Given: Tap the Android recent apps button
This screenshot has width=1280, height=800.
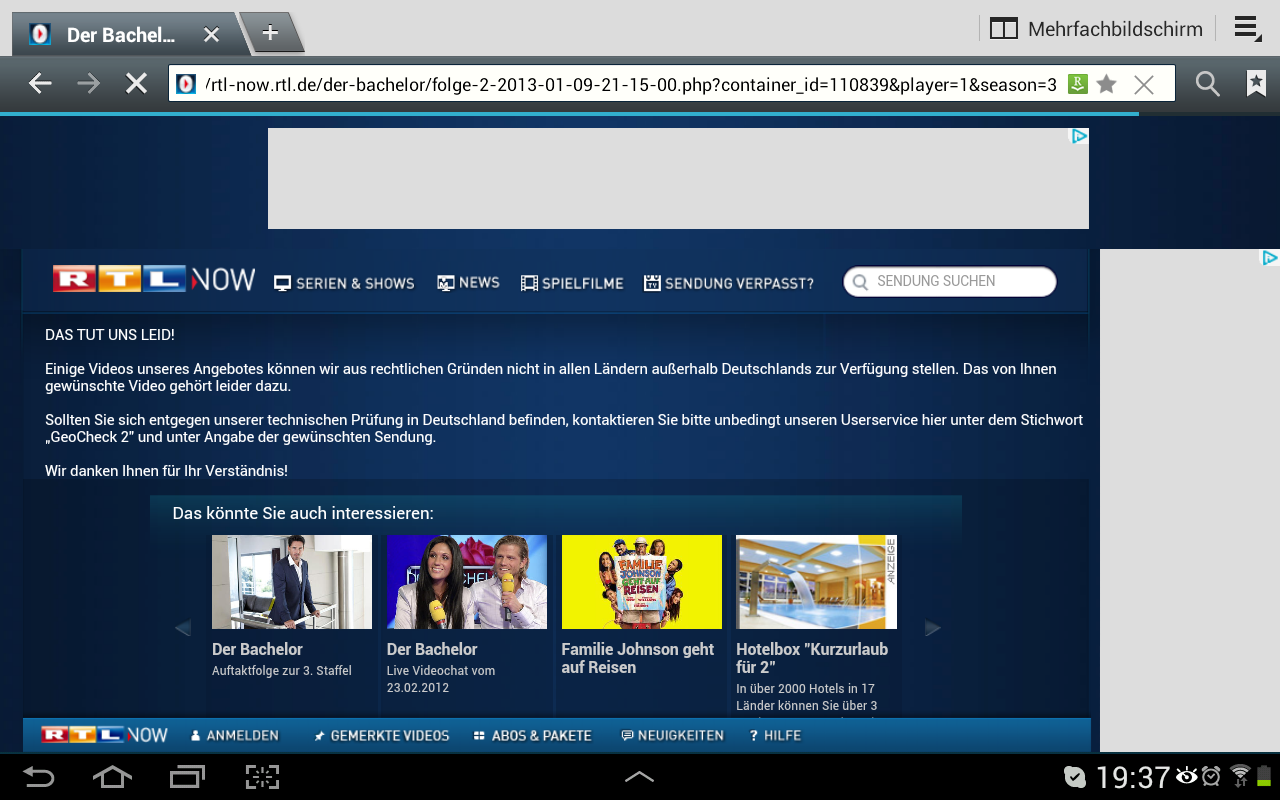Looking at the screenshot, I should (x=187, y=777).
